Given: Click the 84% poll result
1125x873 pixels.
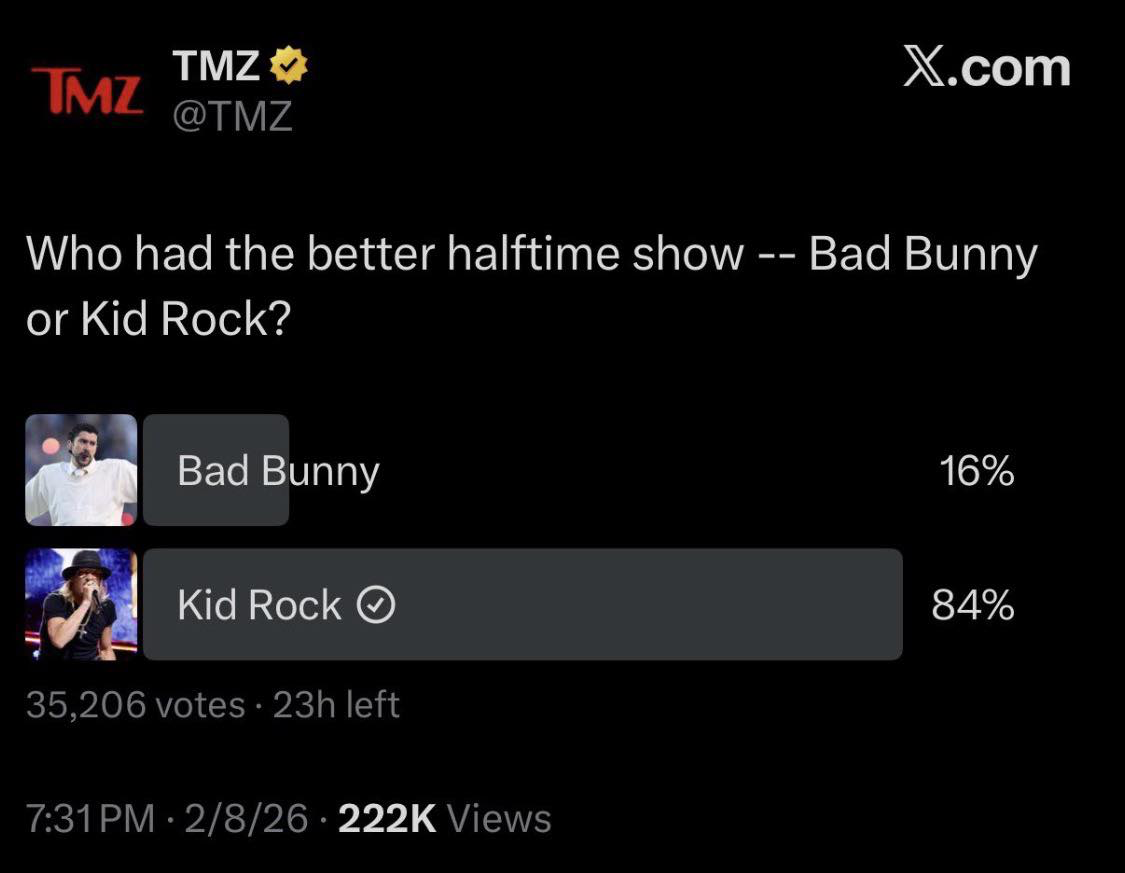Looking at the screenshot, I should [972, 605].
